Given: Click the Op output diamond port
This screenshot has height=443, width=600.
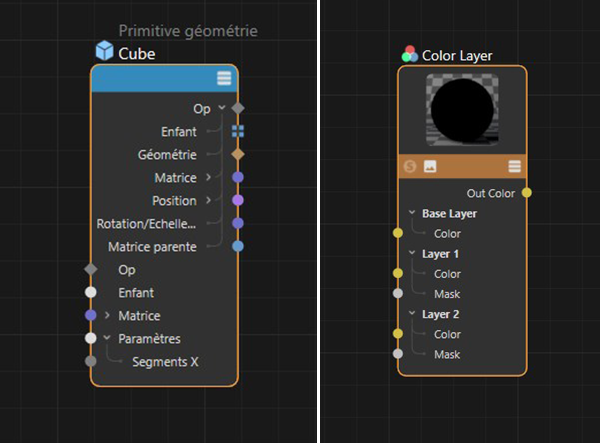Looking at the screenshot, I should [x=237, y=107].
